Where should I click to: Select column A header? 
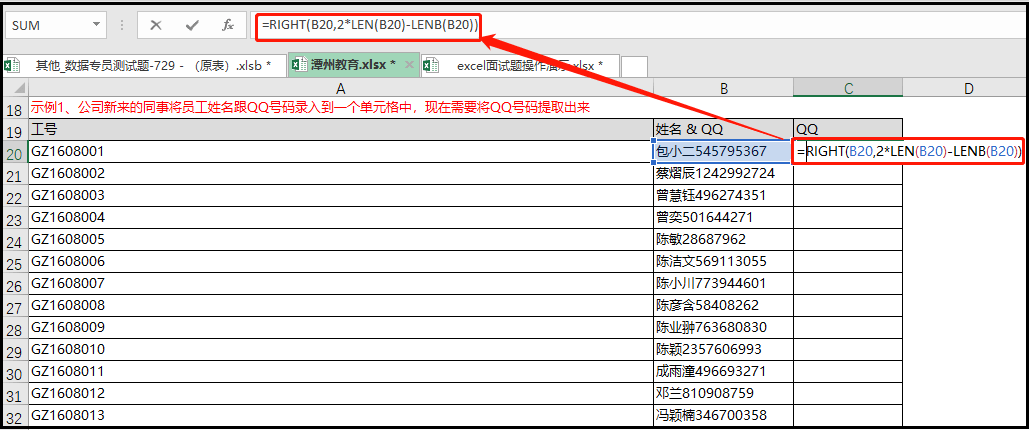point(341,88)
